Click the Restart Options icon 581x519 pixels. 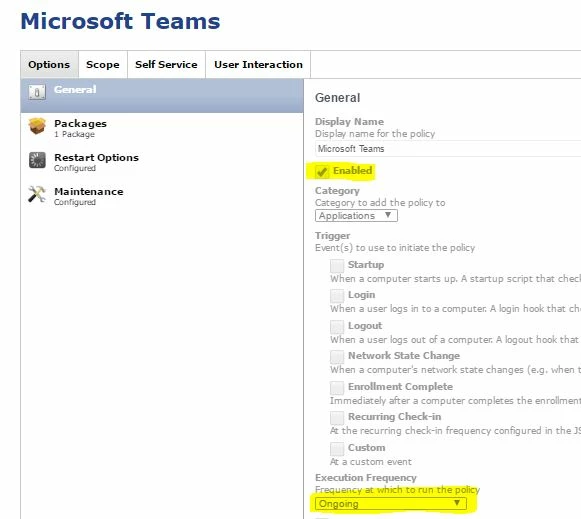click(x=37, y=160)
